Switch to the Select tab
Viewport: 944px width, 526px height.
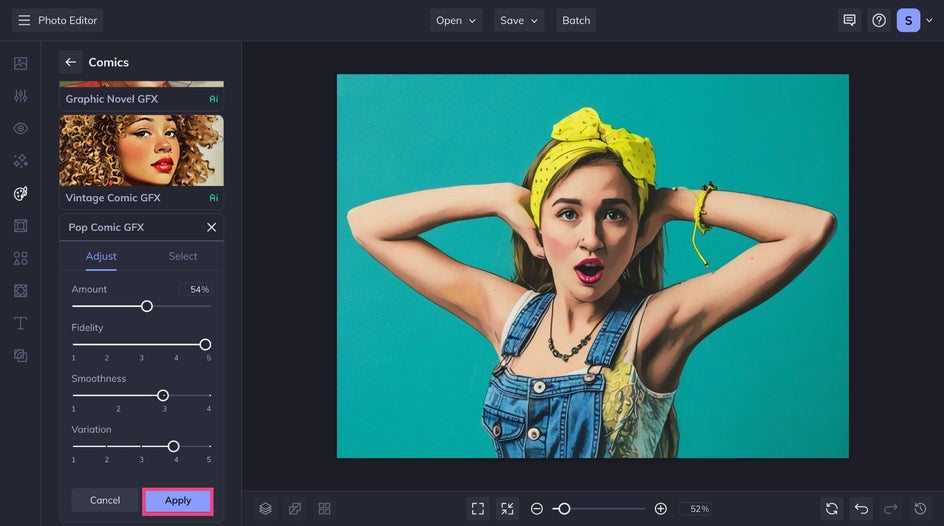[x=183, y=256]
